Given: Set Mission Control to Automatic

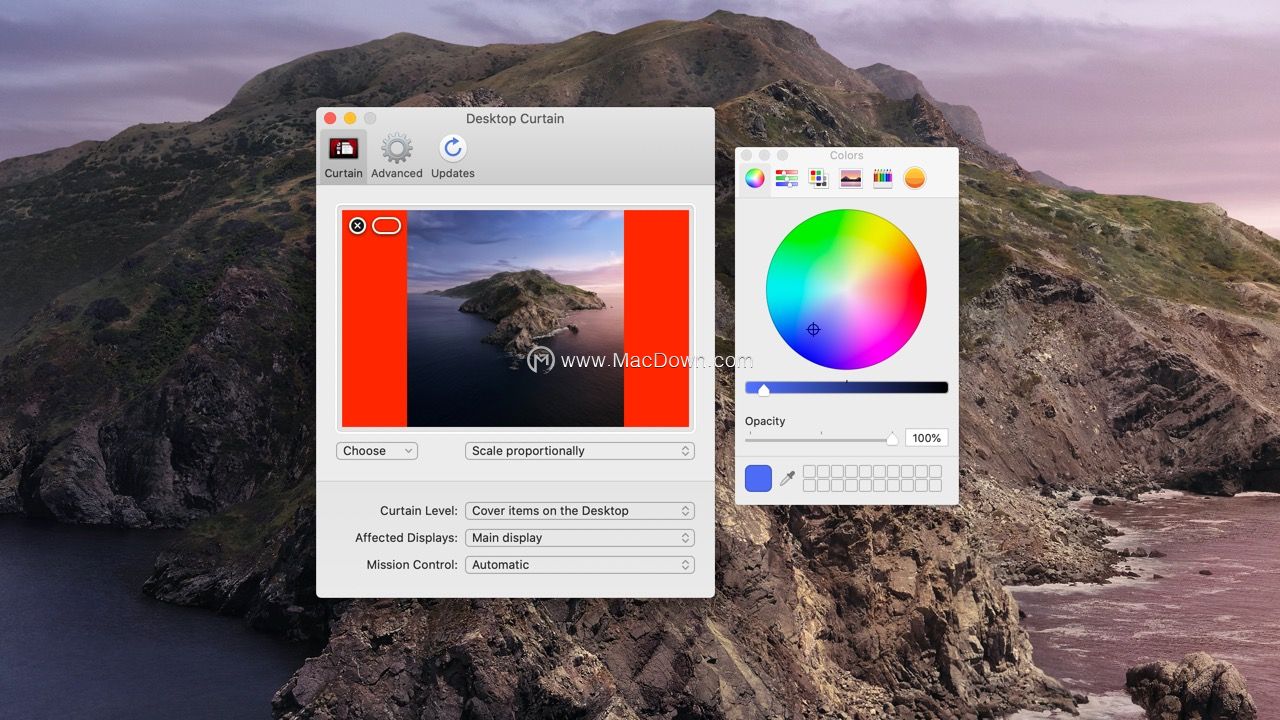Looking at the screenshot, I should [579, 565].
